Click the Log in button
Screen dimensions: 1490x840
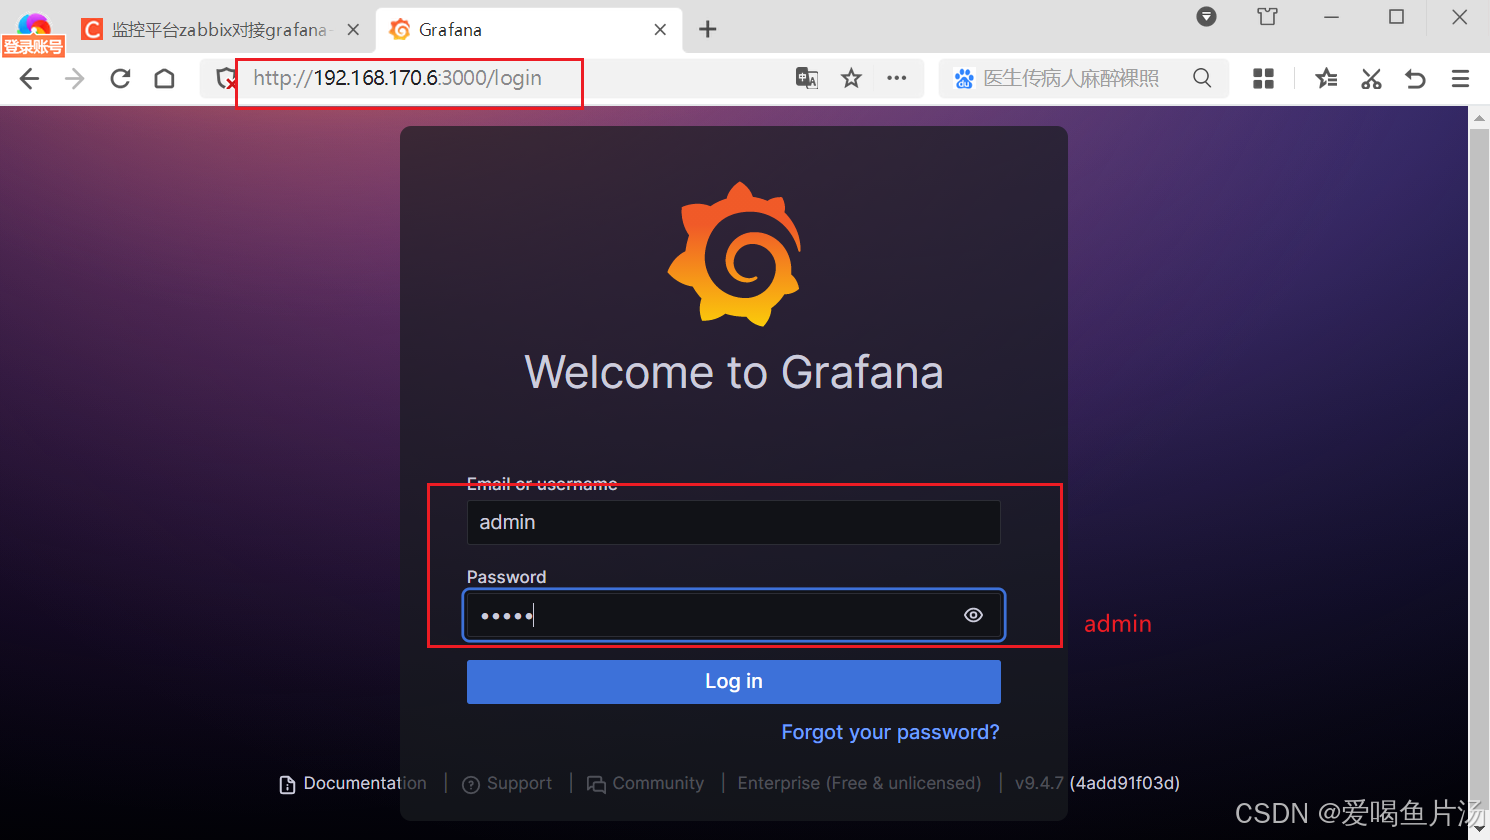(733, 682)
